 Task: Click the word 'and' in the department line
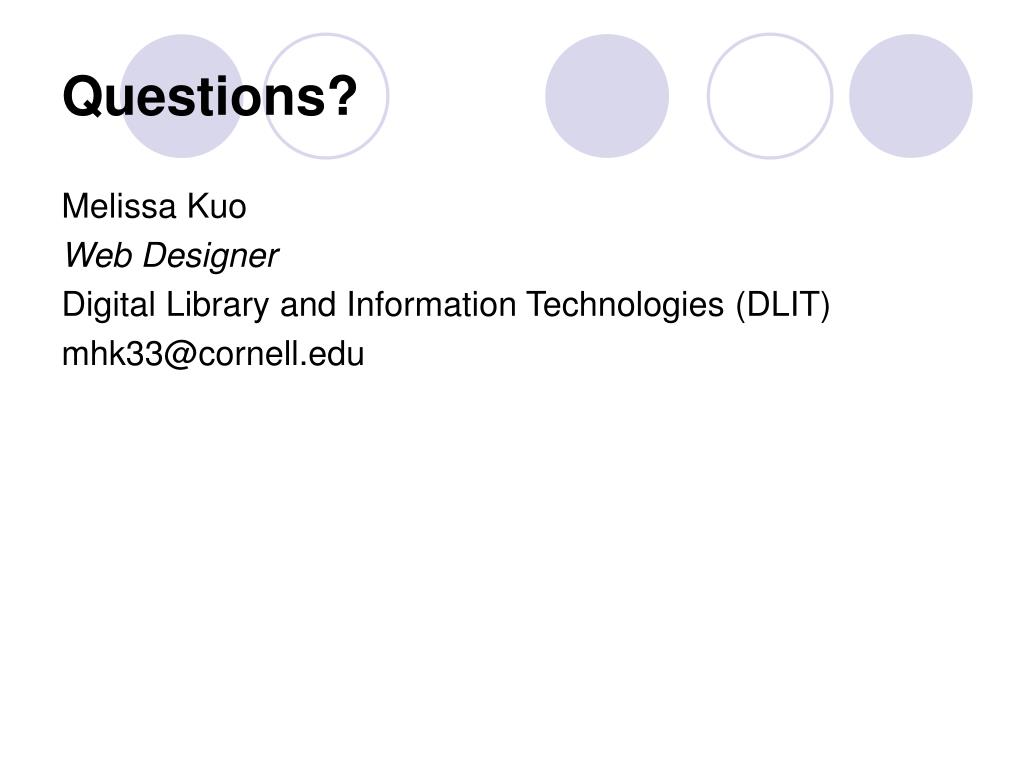tap(308, 304)
